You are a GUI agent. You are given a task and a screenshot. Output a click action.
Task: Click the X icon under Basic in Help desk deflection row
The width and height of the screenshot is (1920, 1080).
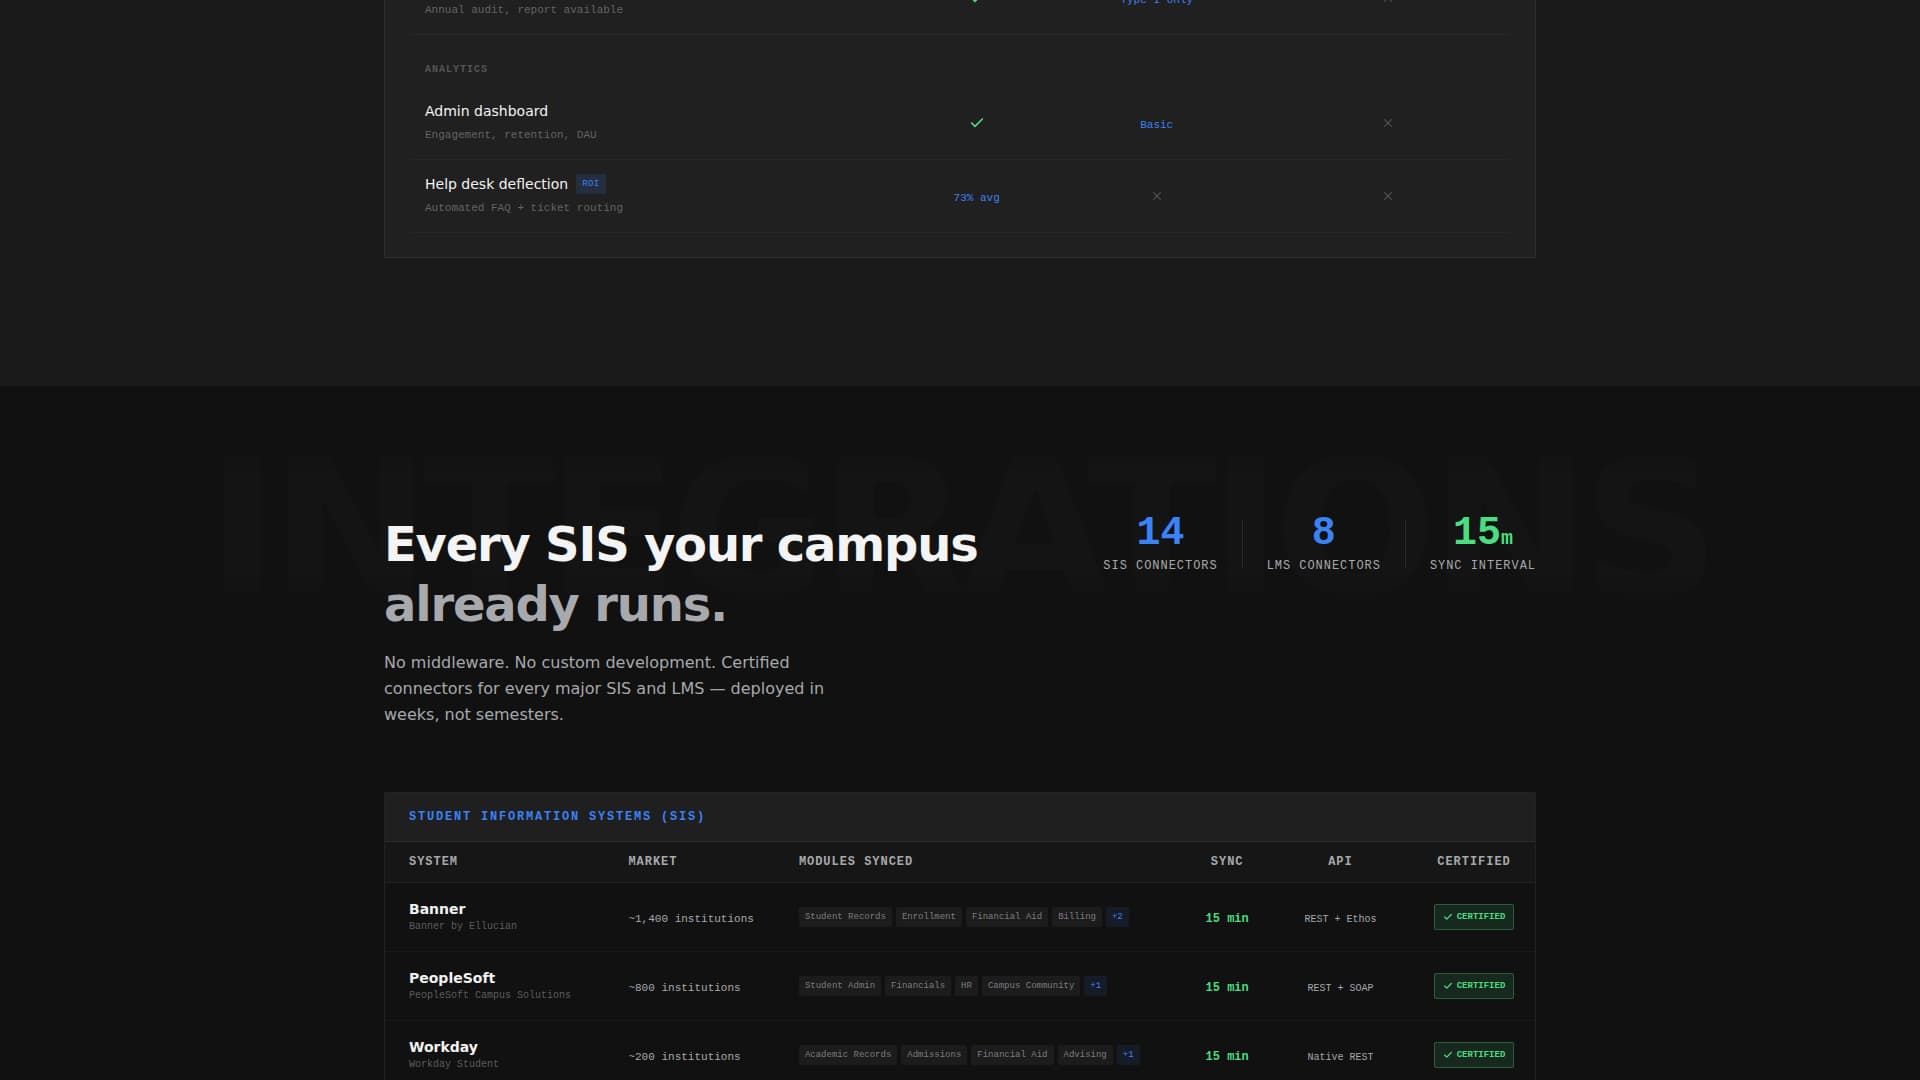(1157, 196)
